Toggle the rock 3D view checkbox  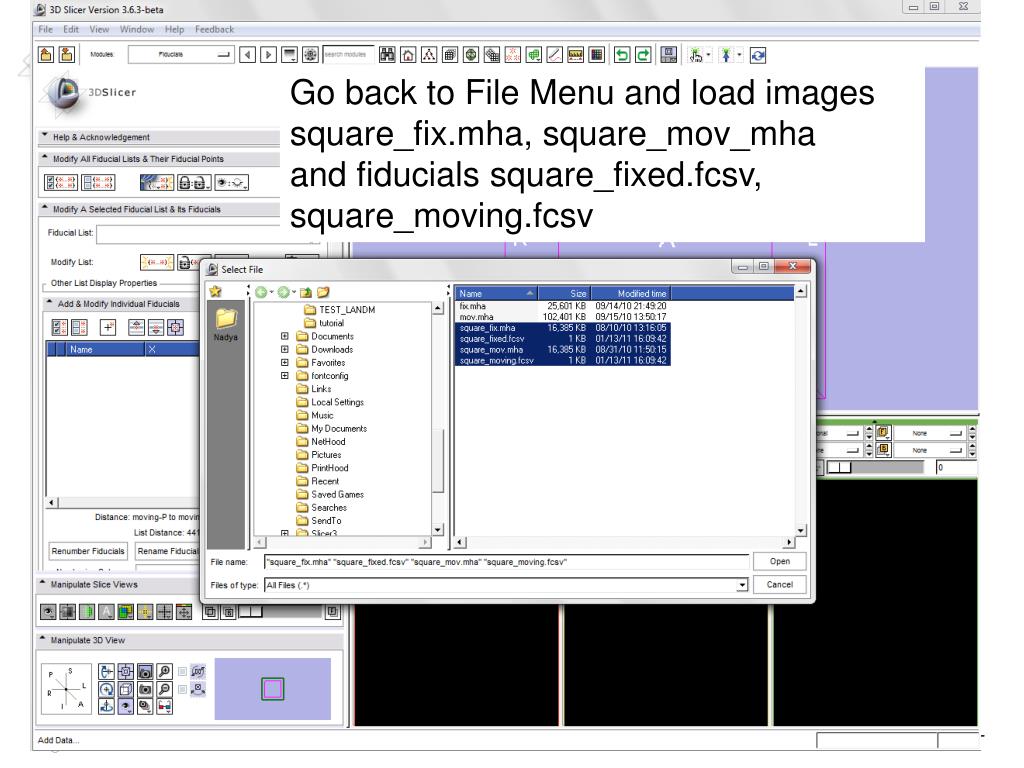182,689
